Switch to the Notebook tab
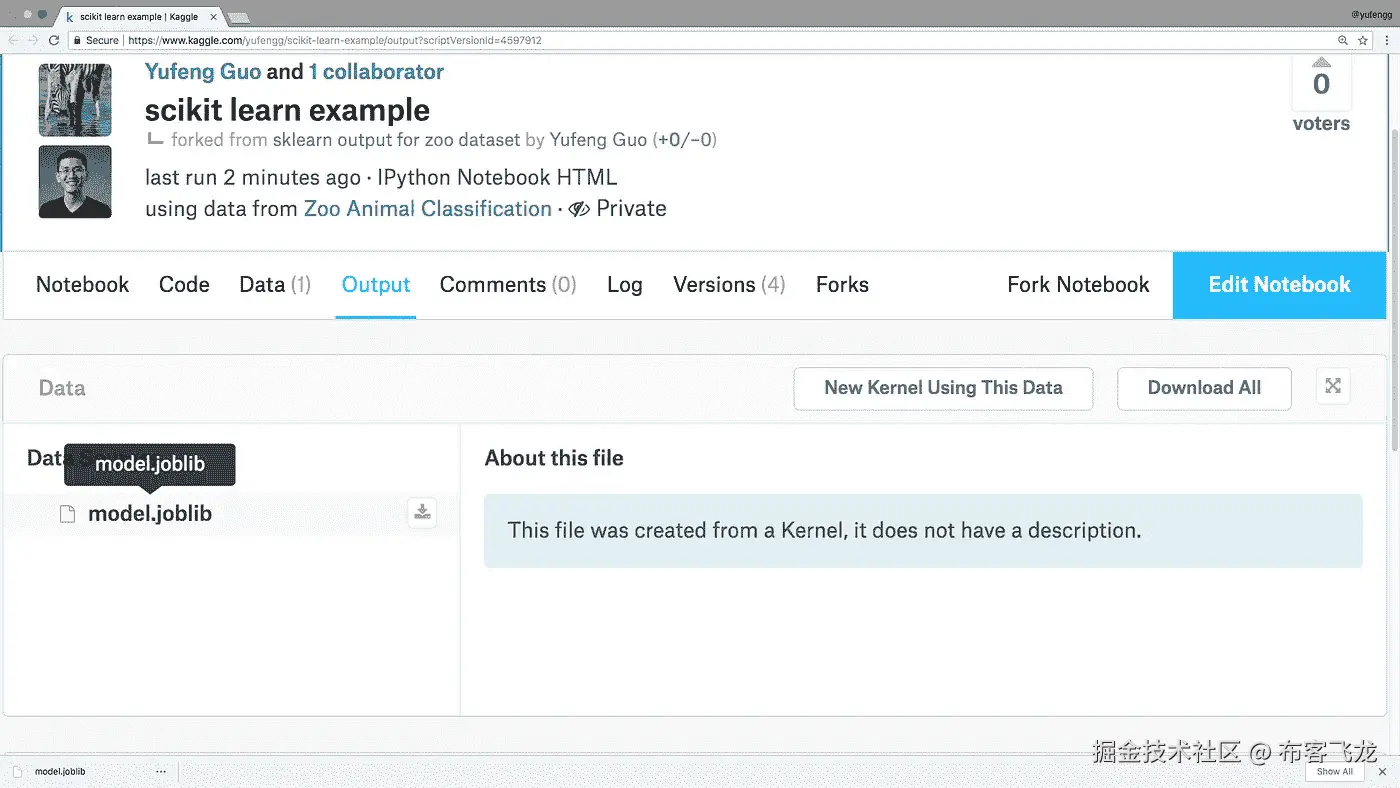 [83, 285]
